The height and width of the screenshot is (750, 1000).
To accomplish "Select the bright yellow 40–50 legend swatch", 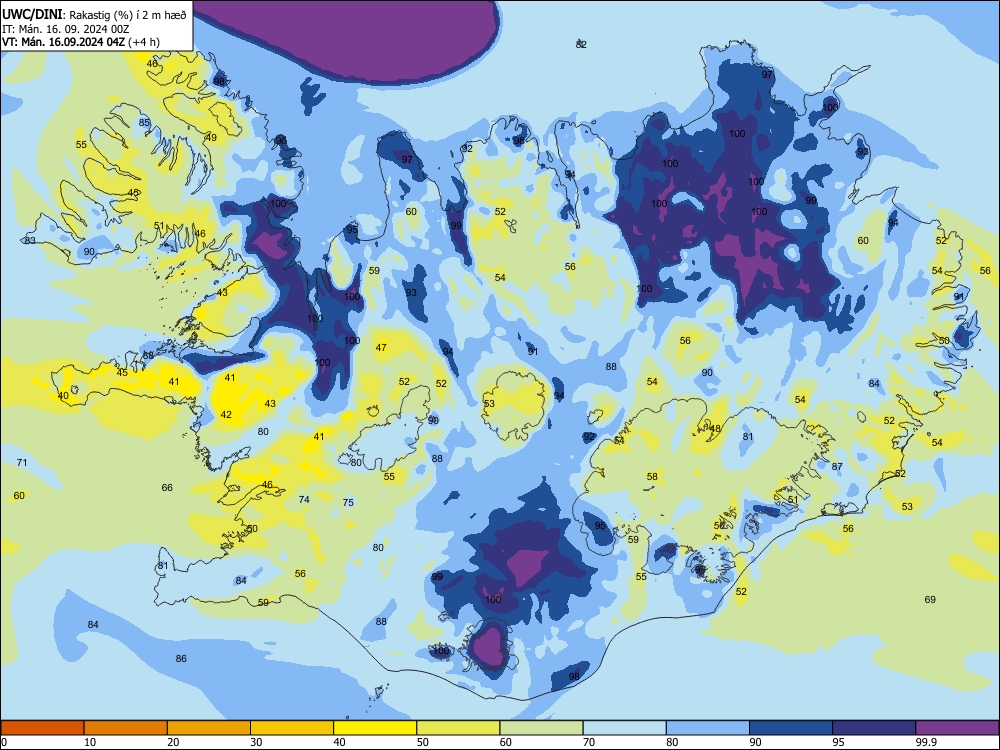I will coord(375,728).
